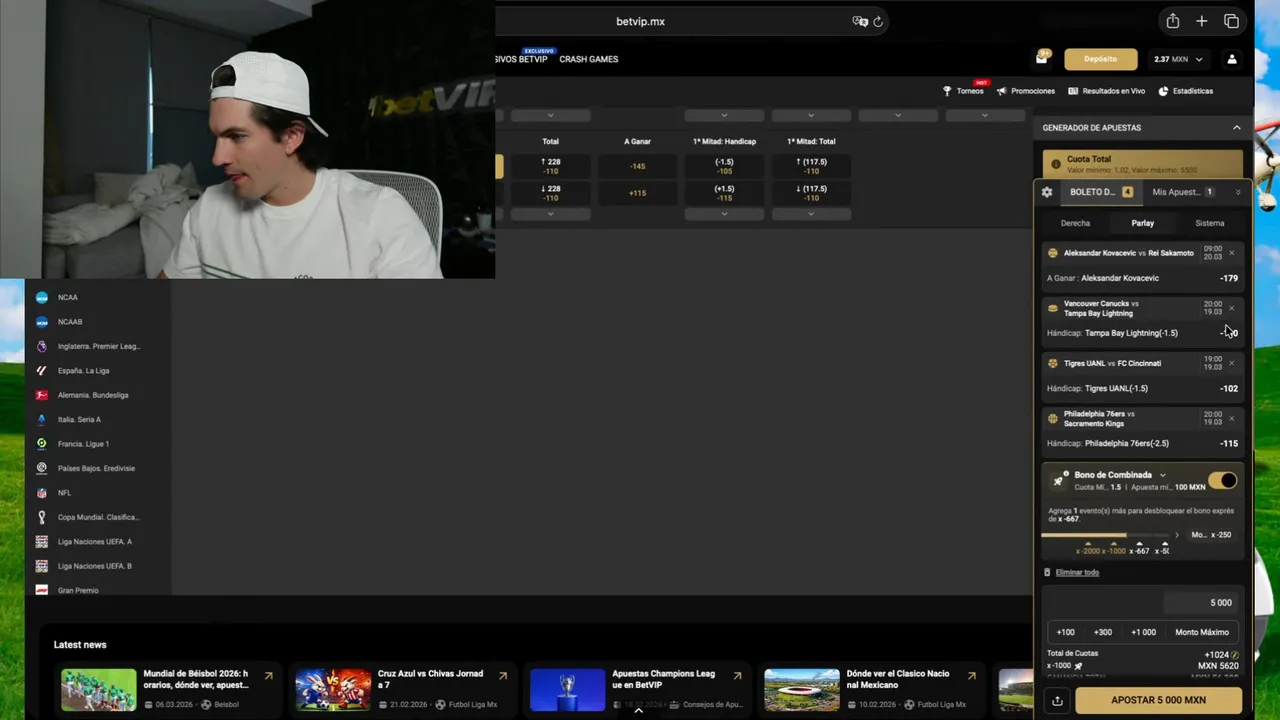Collapse the bet slip with double chevron
Screen dimensions: 1280x720
click(1238, 192)
